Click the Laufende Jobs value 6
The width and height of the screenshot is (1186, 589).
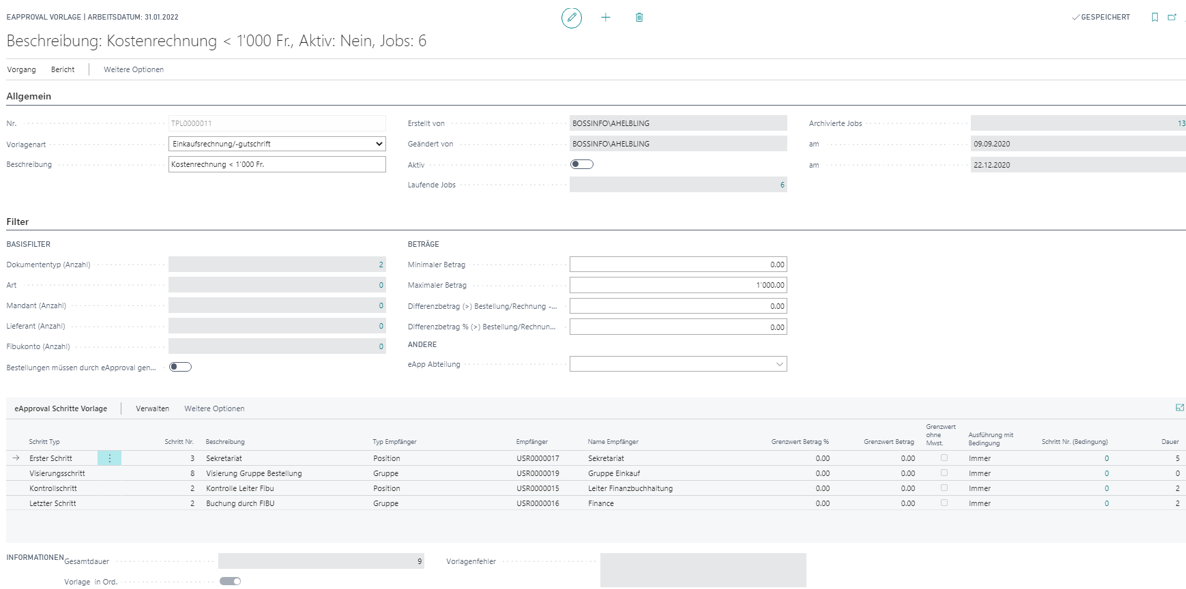click(782, 185)
